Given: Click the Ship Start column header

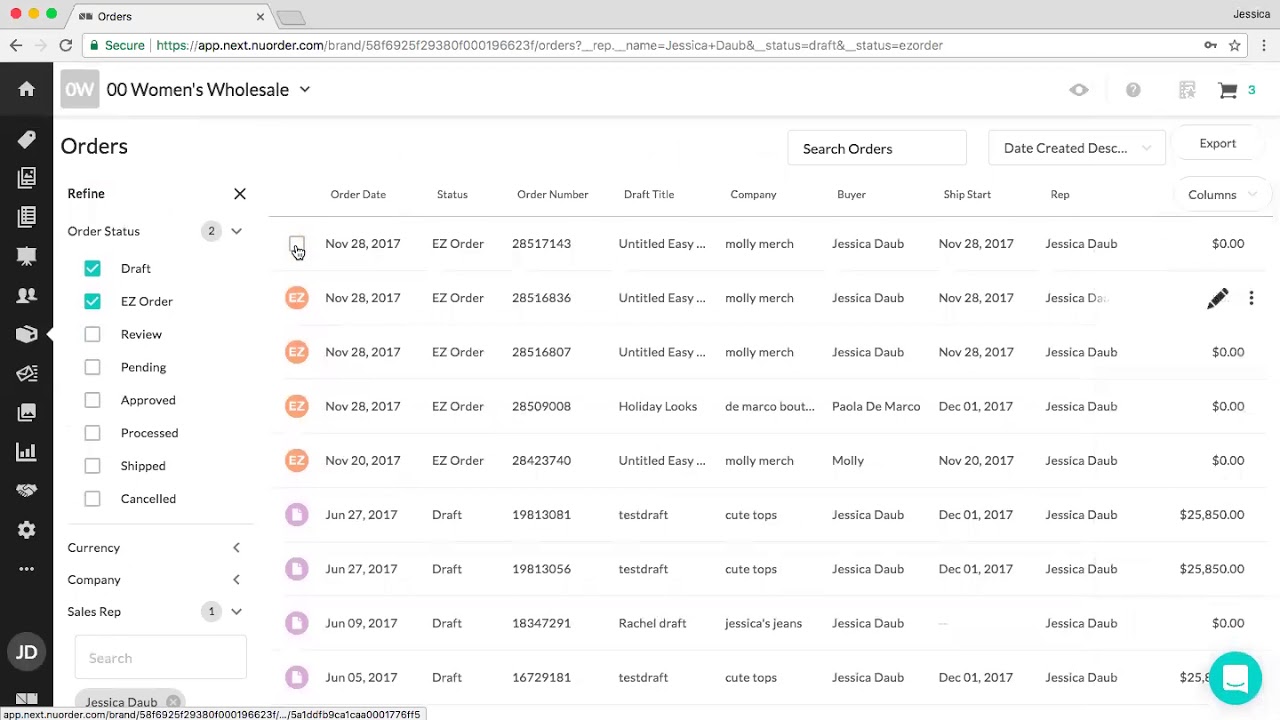Looking at the screenshot, I should click(967, 195).
